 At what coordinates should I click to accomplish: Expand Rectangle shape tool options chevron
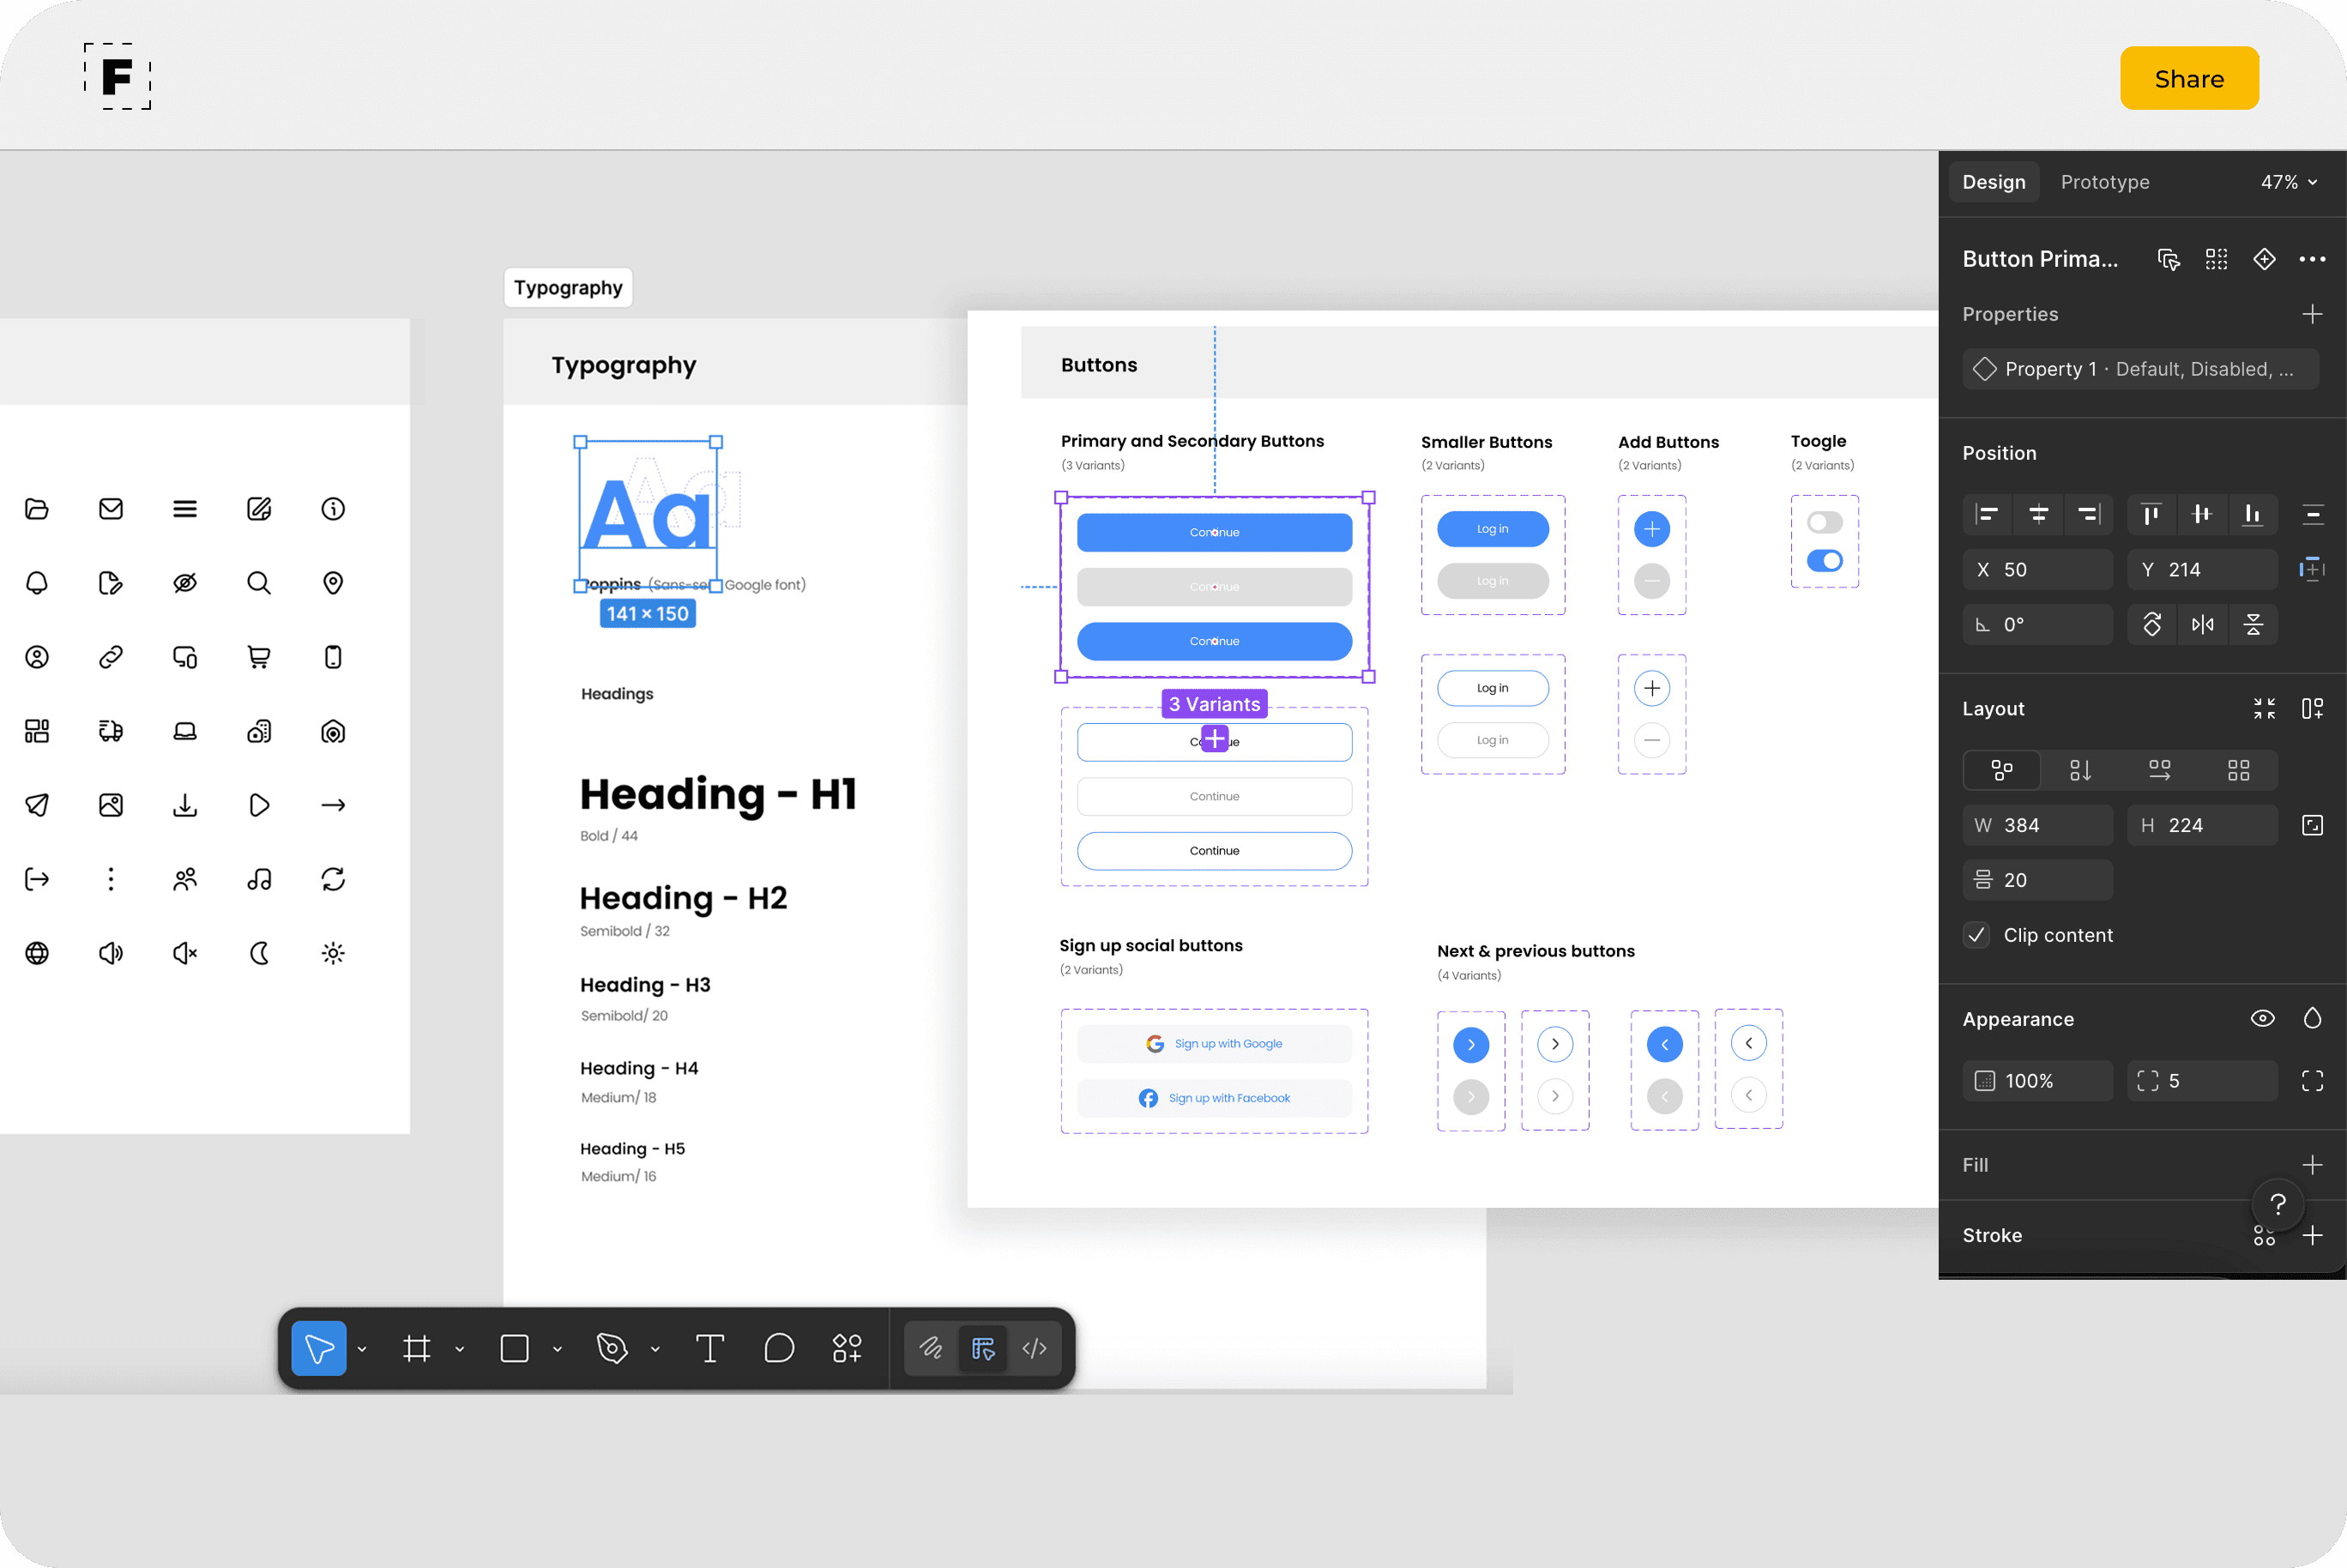[557, 1349]
